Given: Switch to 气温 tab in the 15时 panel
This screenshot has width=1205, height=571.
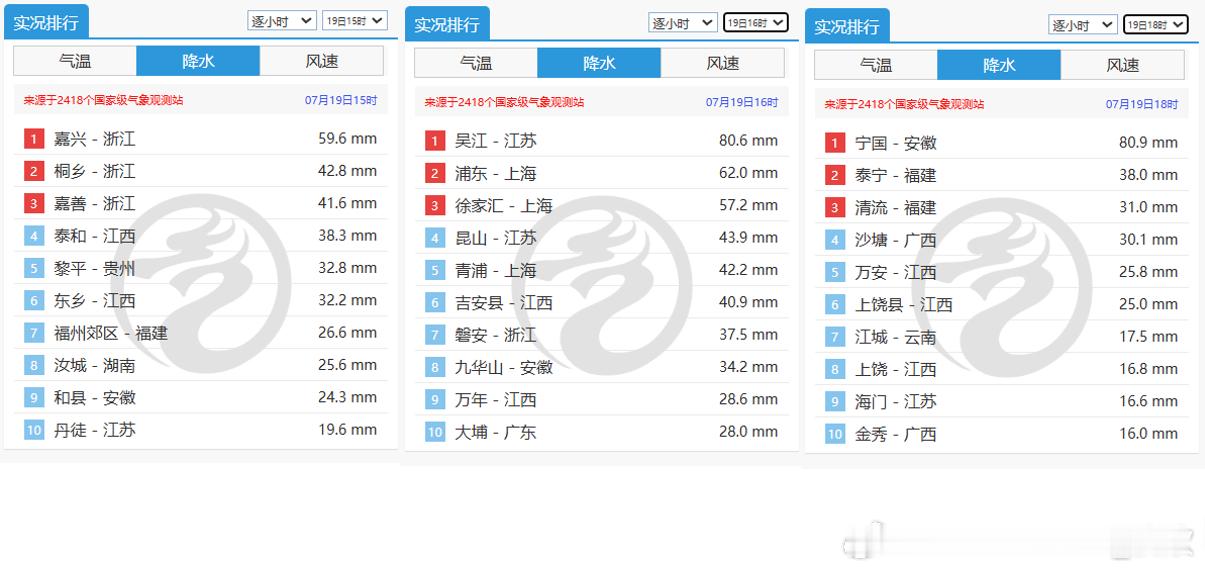Looking at the screenshot, I should [75, 61].
